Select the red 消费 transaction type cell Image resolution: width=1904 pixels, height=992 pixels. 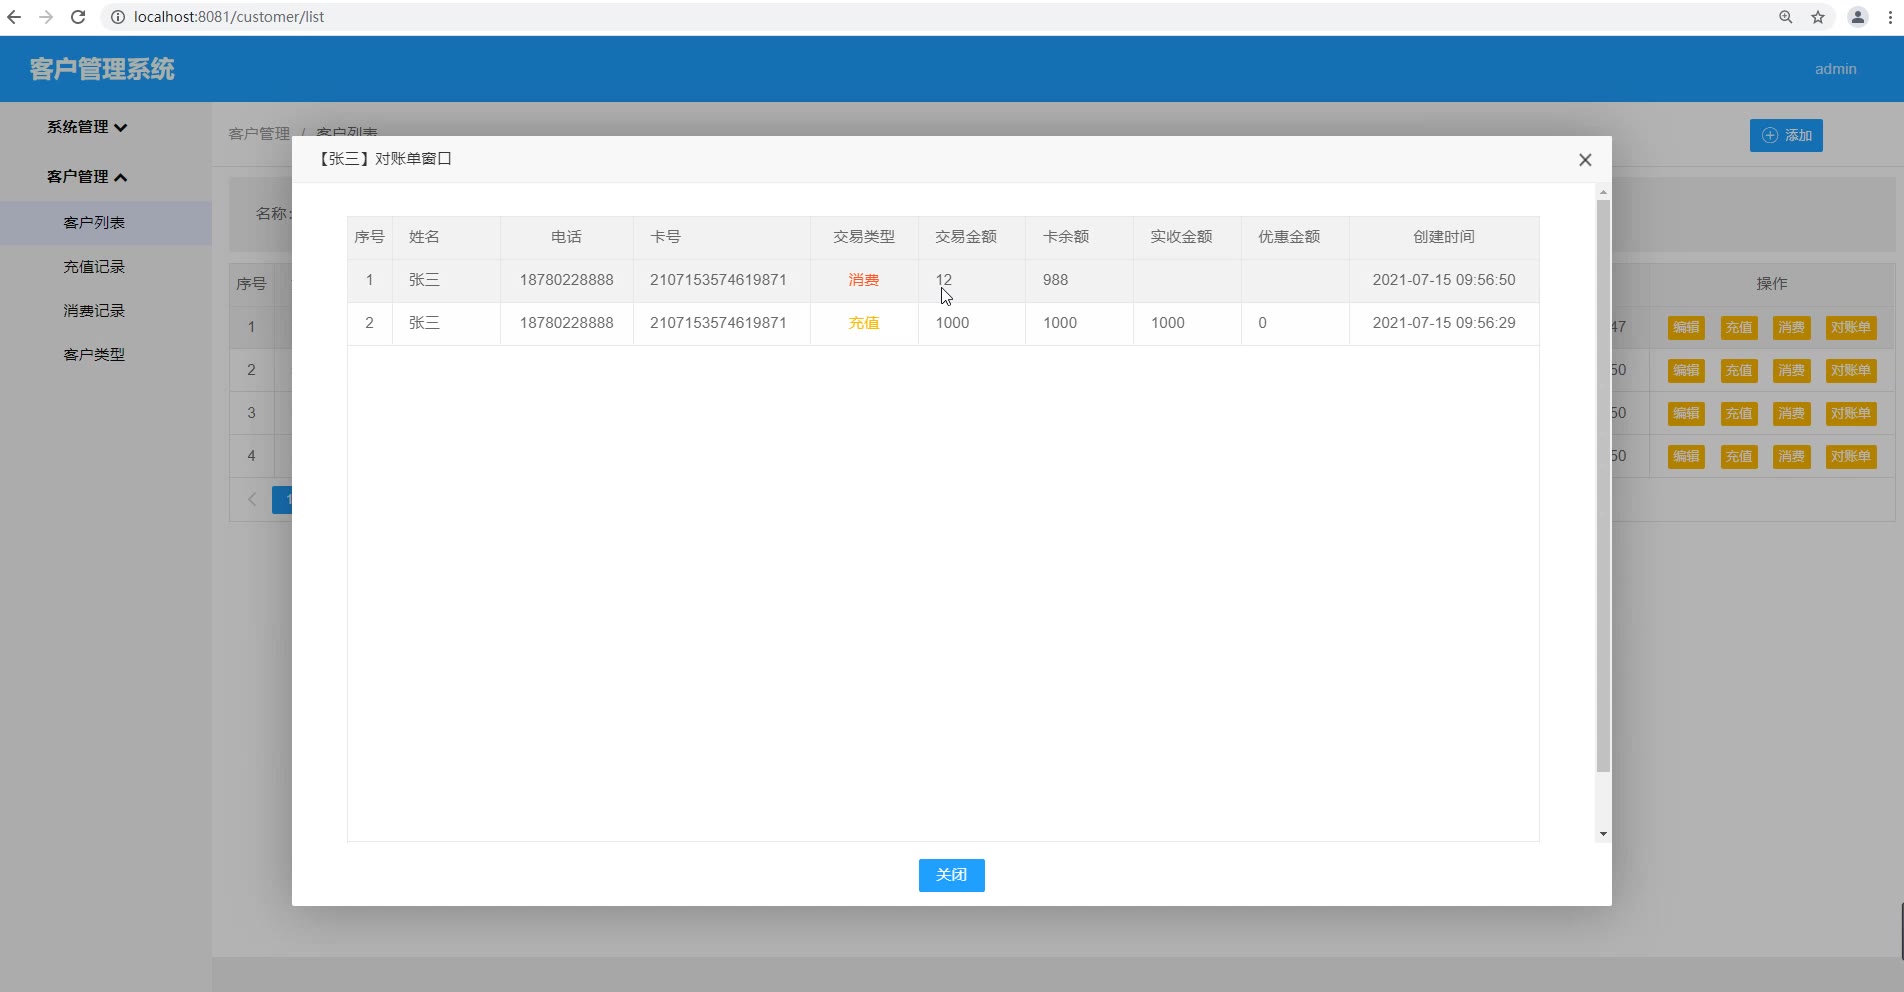pyautogui.click(x=864, y=280)
